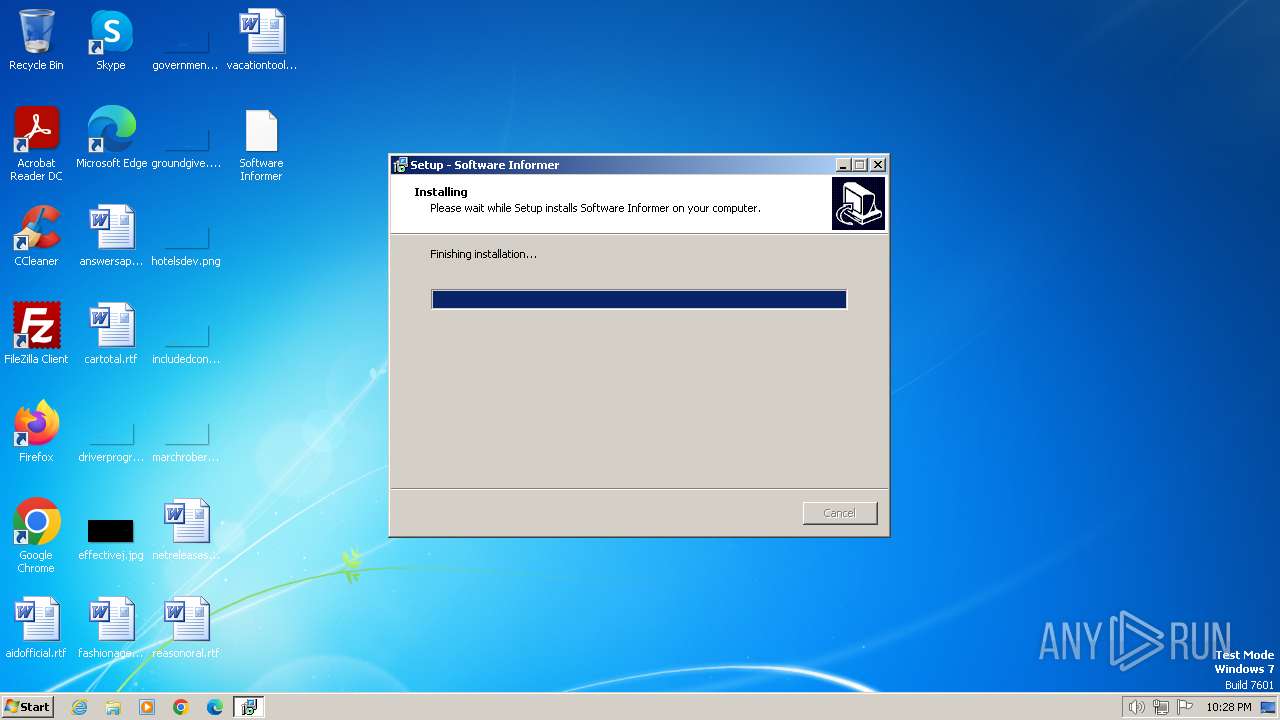Click the 'Finishing installation...' status text

[x=483, y=254]
